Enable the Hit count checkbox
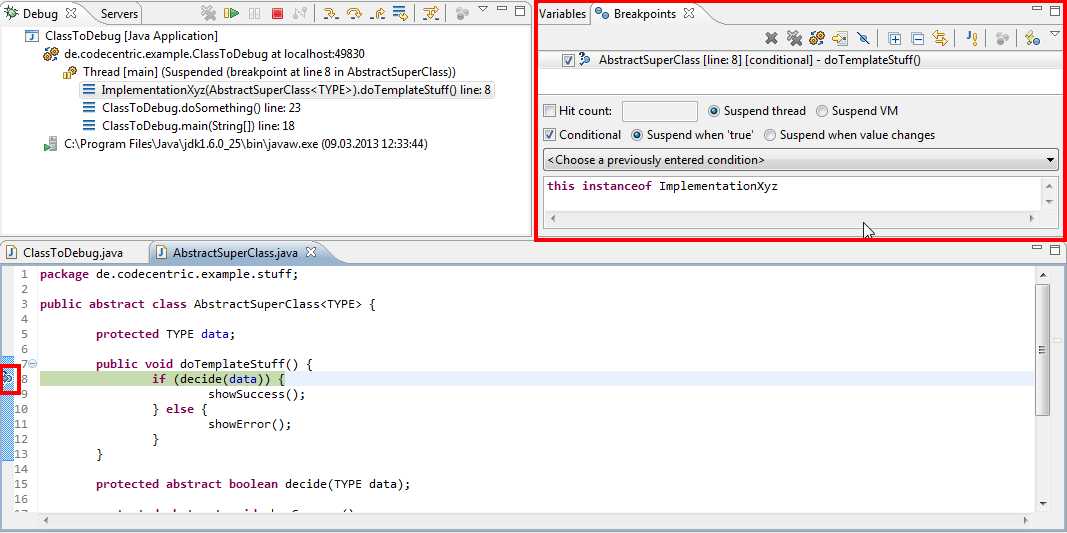This screenshot has width=1067, height=533. point(550,111)
